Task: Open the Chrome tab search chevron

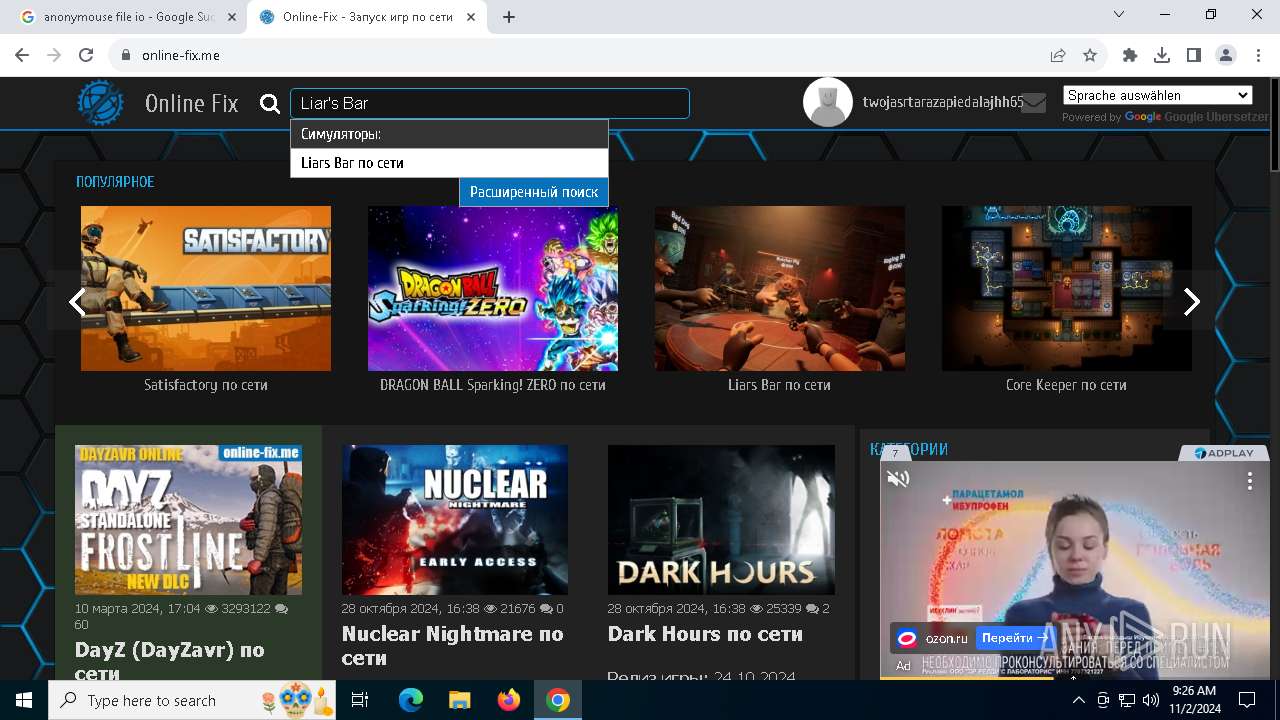Action: [1119, 14]
